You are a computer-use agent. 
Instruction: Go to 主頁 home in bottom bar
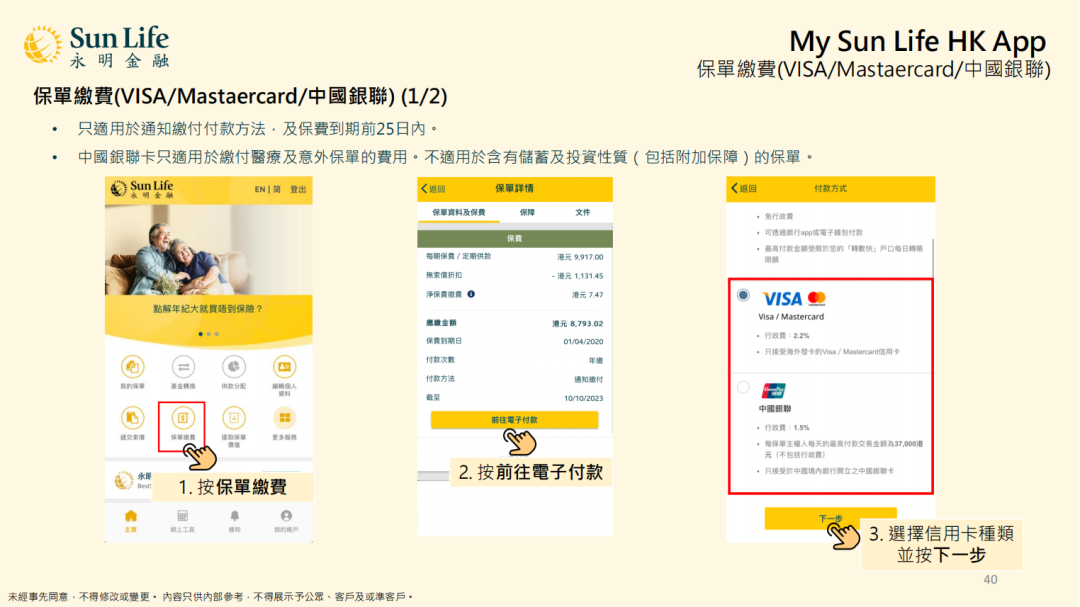(x=131, y=521)
